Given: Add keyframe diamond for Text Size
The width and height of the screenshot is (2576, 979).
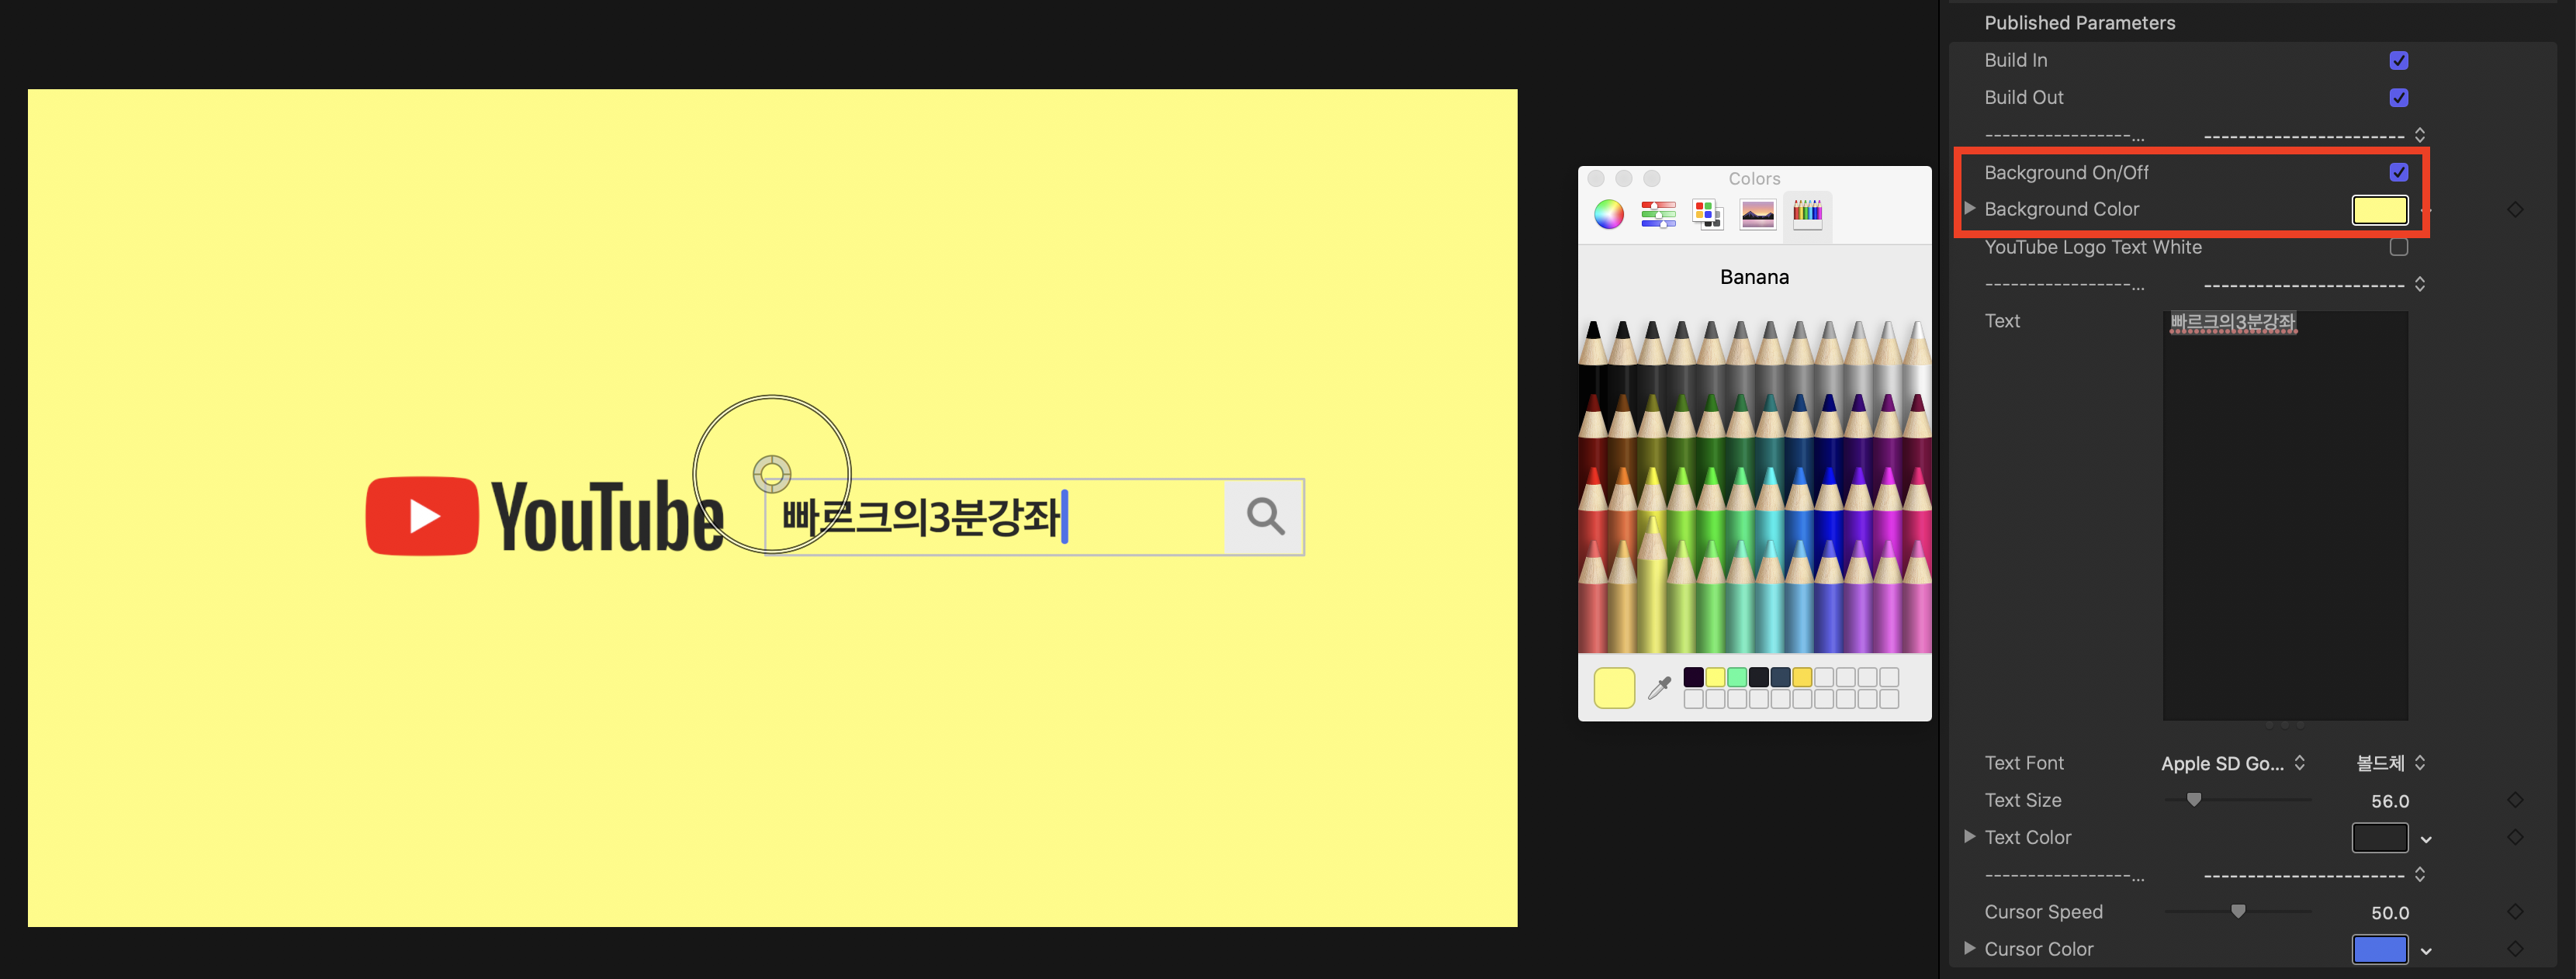Looking at the screenshot, I should tap(2514, 800).
